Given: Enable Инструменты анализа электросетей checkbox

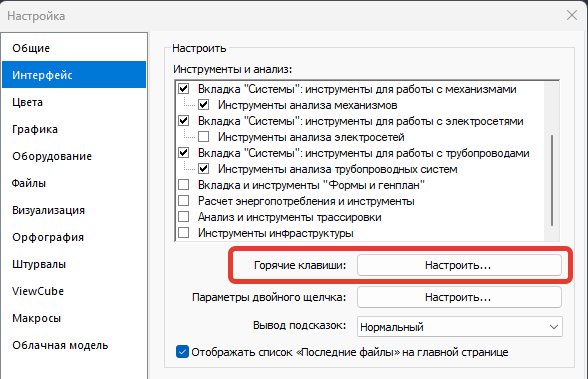Looking at the screenshot, I should point(204,137).
